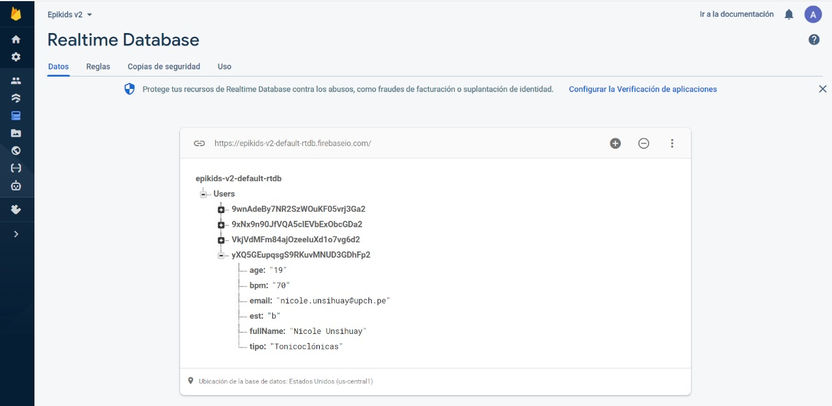The width and height of the screenshot is (832, 406).
Task: Open Machine Learning robot icon
Action: pyautogui.click(x=16, y=186)
